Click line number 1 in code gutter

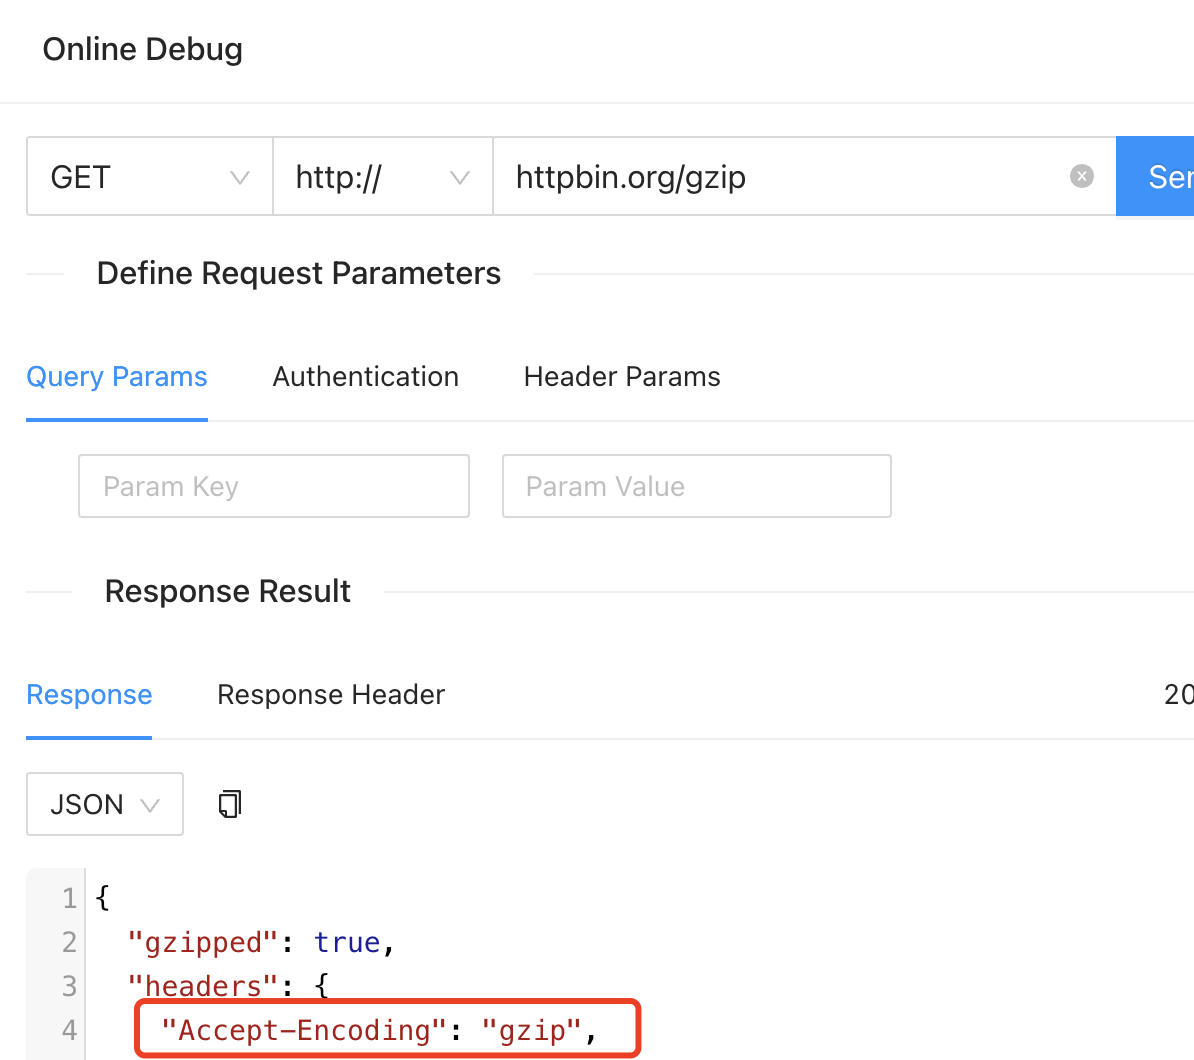[x=69, y=899]
